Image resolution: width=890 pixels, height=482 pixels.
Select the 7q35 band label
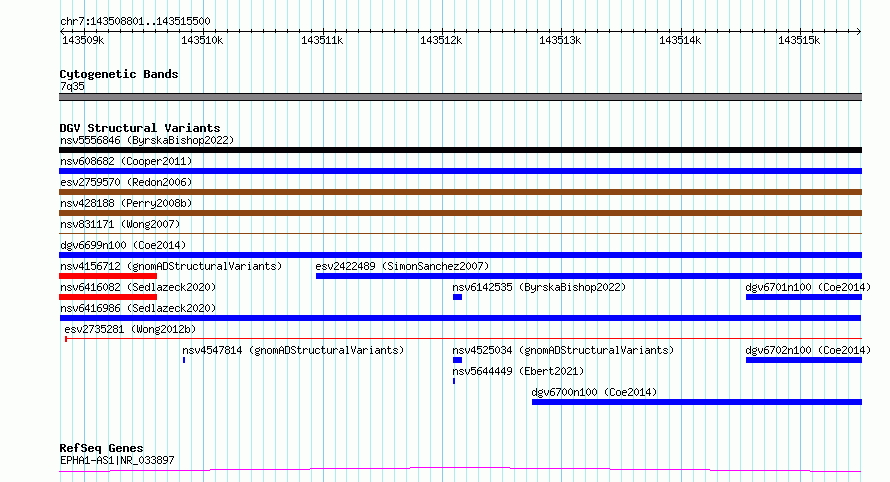click(x=72, y=86)
